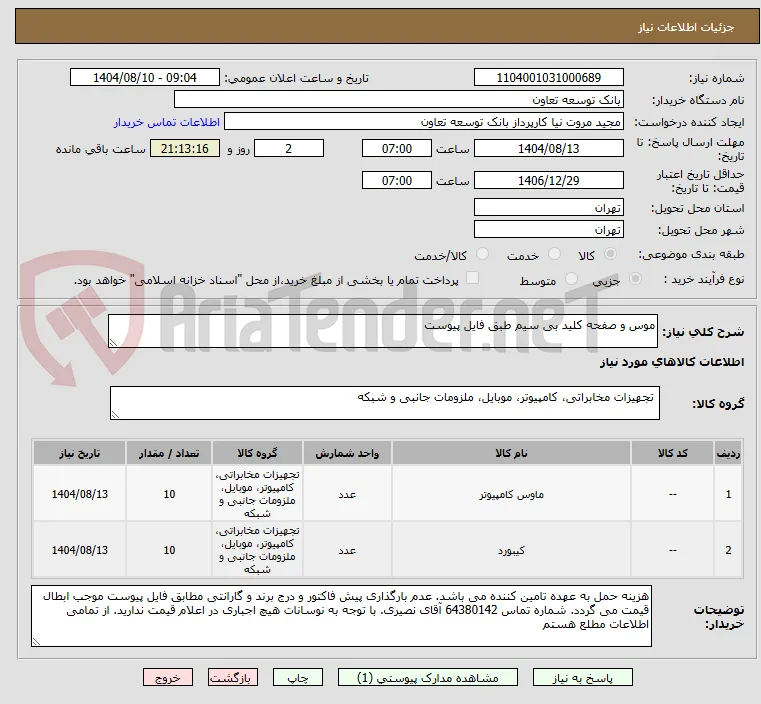
Task: Click the چاپ print button
Action: [298, 677]
